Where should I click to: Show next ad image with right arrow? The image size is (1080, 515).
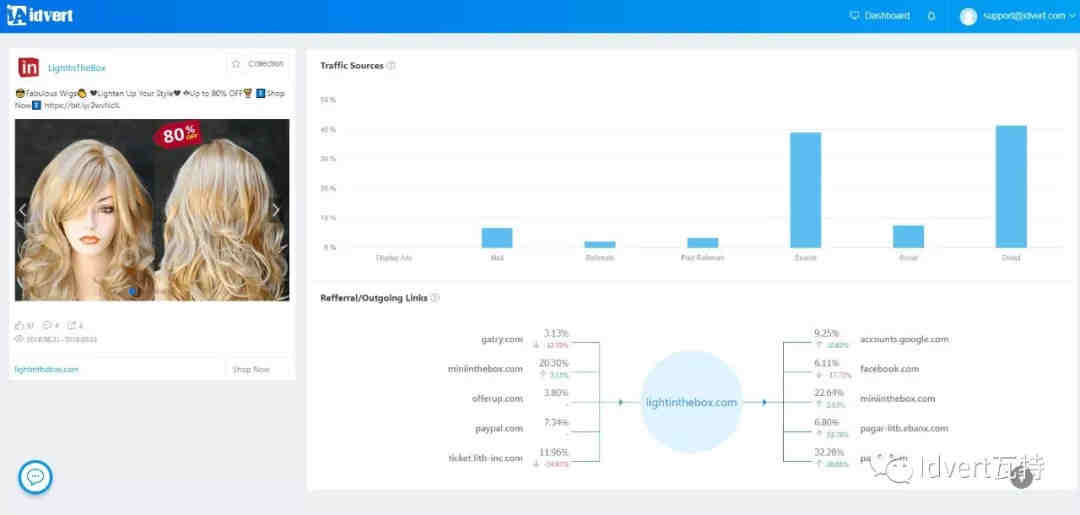[276, 210]
